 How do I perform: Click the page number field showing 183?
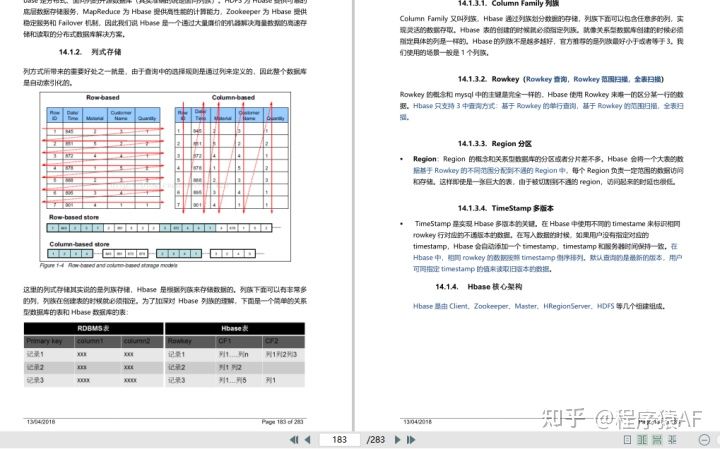tap(339, 439)
